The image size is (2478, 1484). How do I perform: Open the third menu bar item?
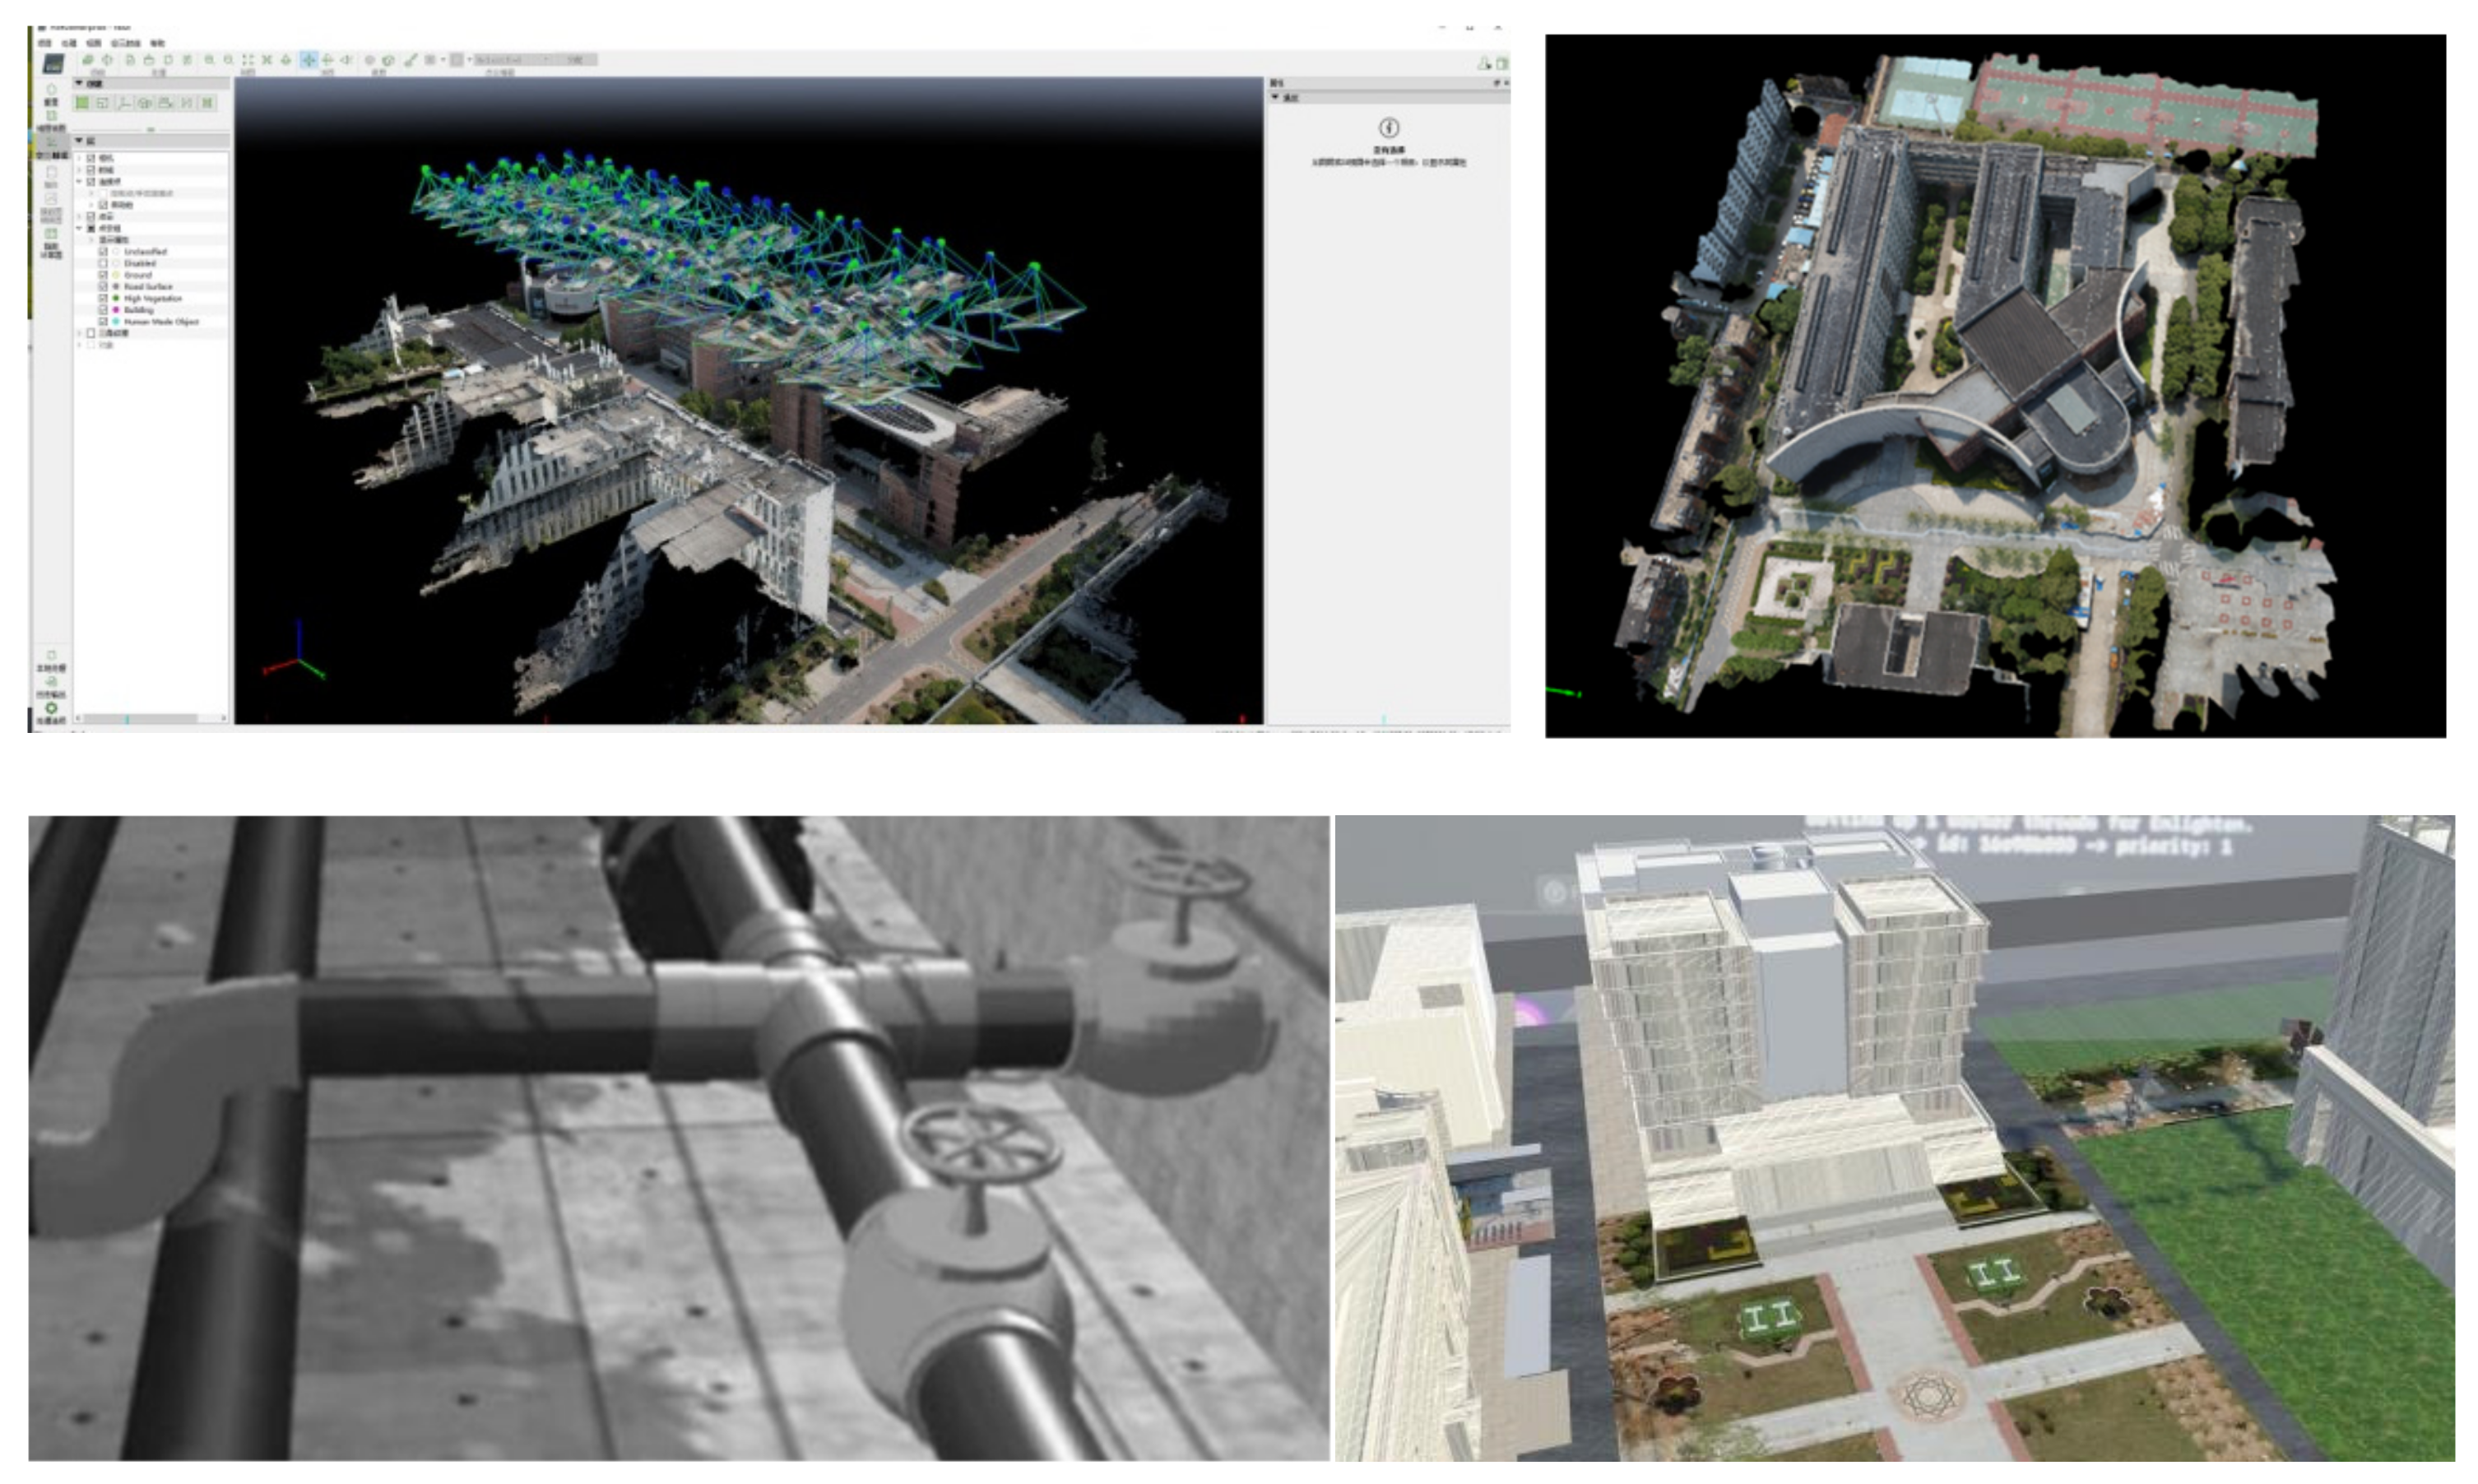click(x=94, y=43)
